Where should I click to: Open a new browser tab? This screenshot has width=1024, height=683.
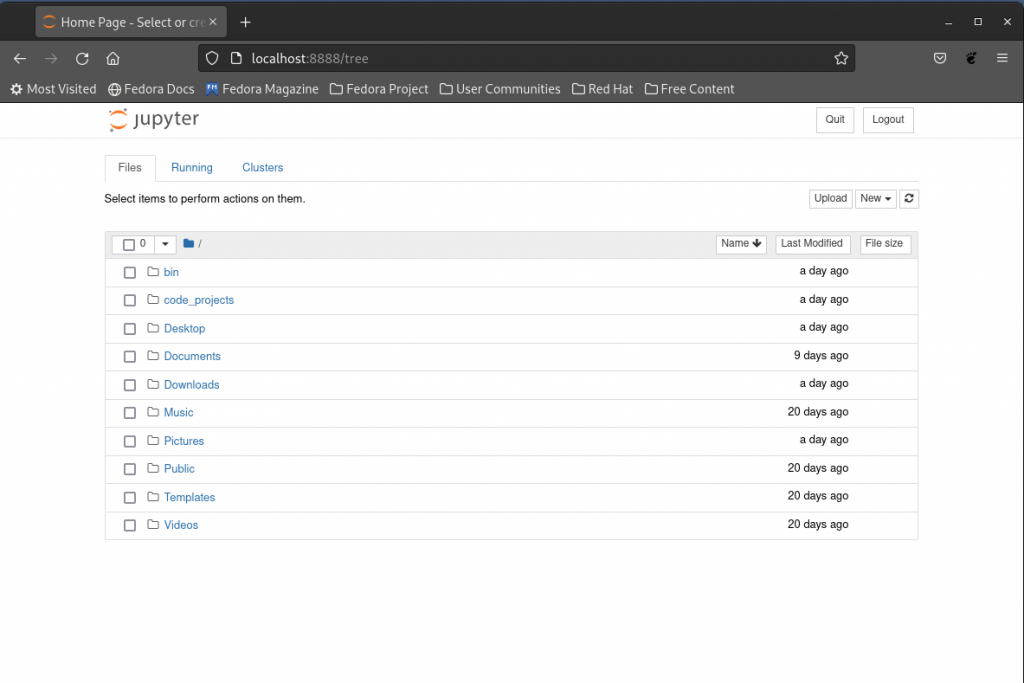click(x=245, y=22)
